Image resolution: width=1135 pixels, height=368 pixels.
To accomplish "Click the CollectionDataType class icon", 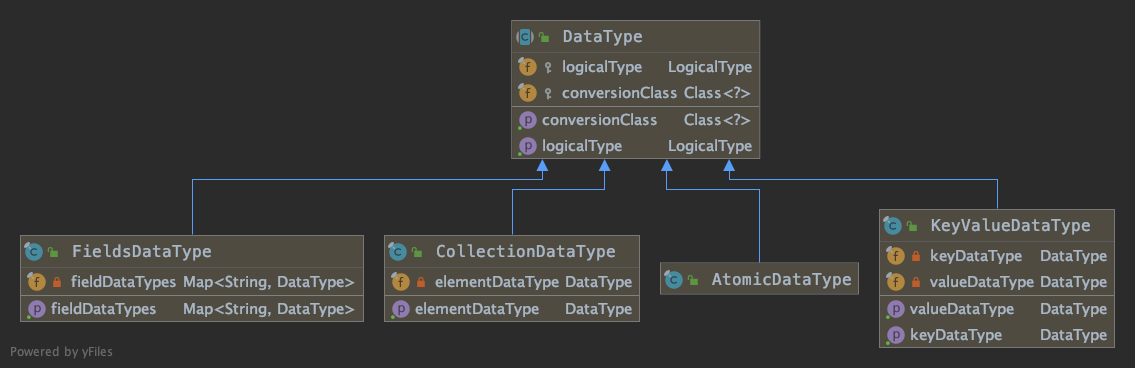I will (397, 251).
